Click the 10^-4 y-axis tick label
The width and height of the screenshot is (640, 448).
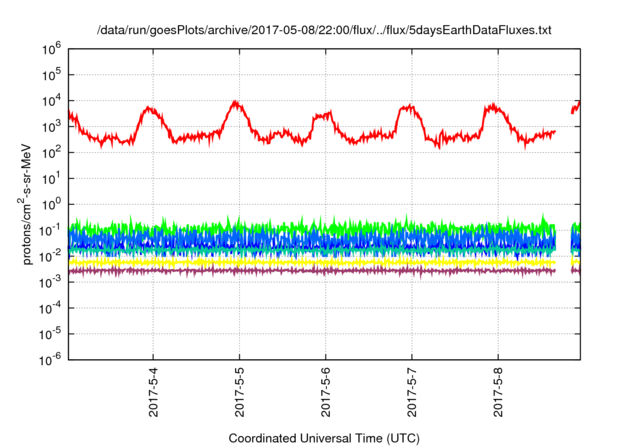pyautogui.click(x=51, y=309)
